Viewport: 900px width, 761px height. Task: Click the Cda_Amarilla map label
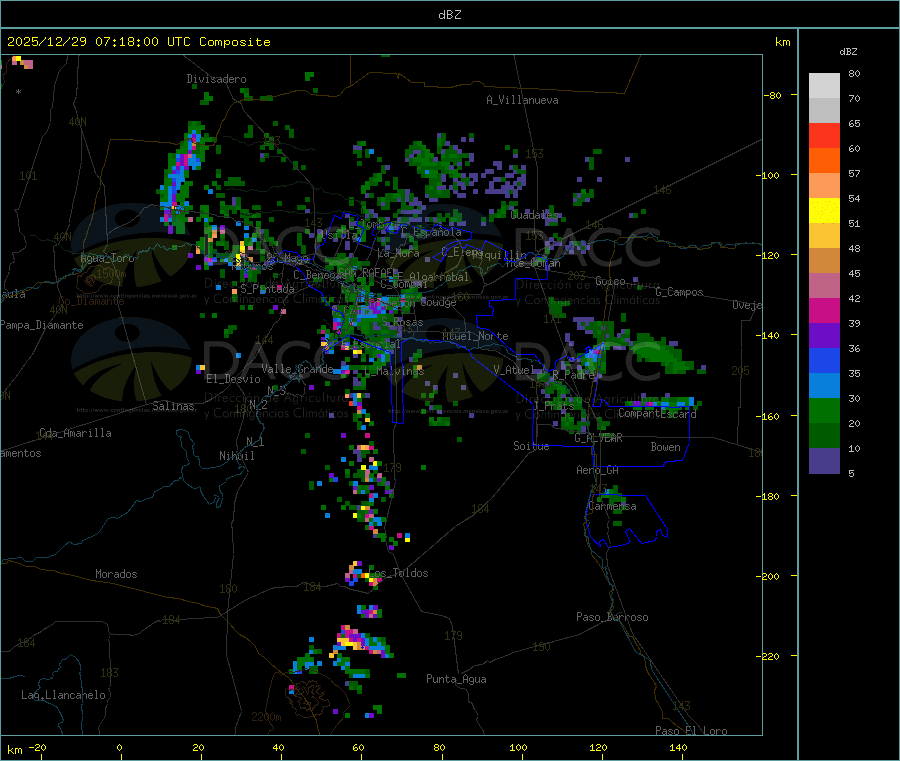pos(75,433)
